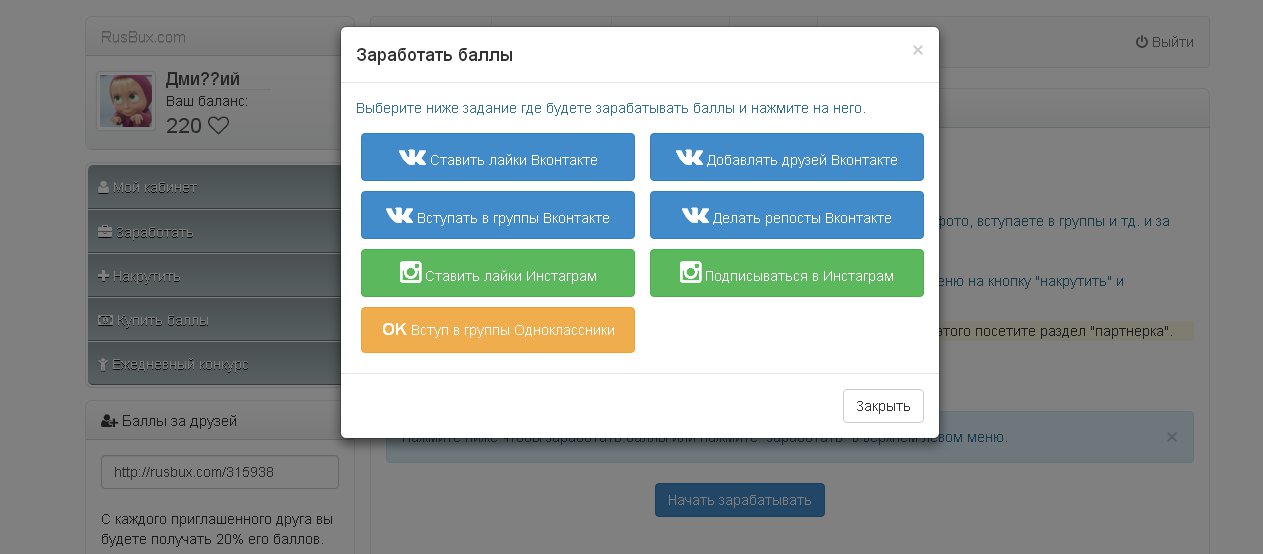The image size is (1263, 554).
Task: Close the dialog with Закрыть button
Action: point(883,406)
